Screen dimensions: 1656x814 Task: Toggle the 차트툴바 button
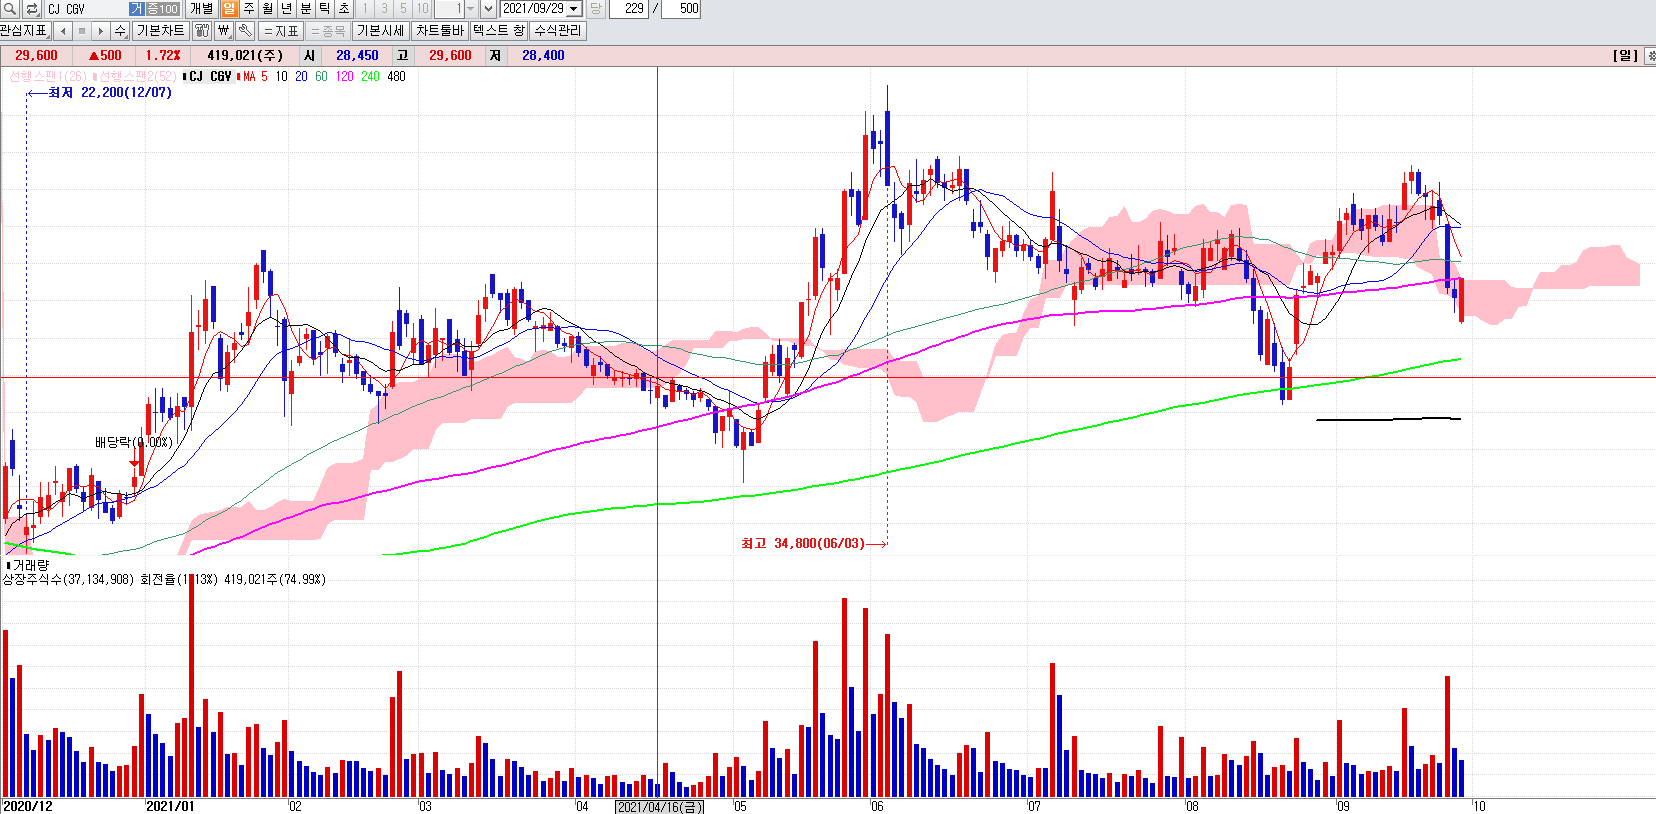(x=440, y=31)
